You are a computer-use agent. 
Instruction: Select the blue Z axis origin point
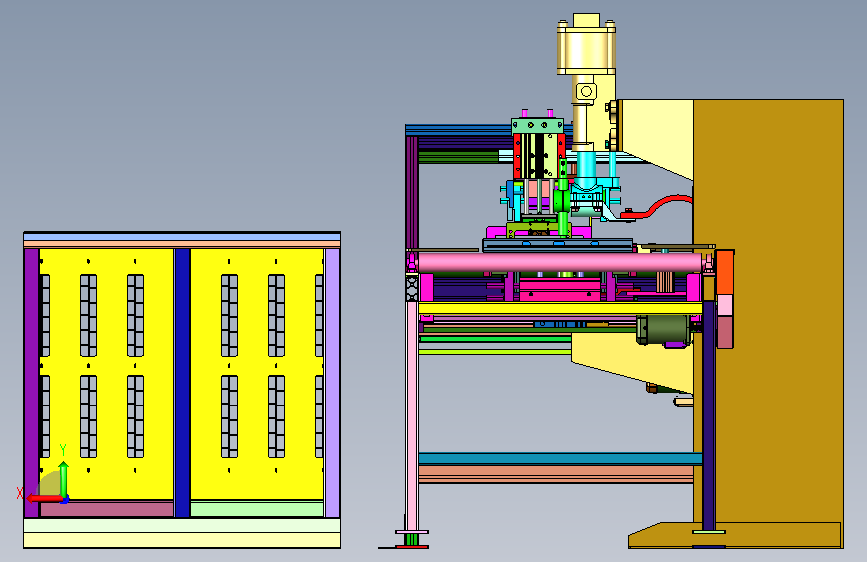point(65,499)
